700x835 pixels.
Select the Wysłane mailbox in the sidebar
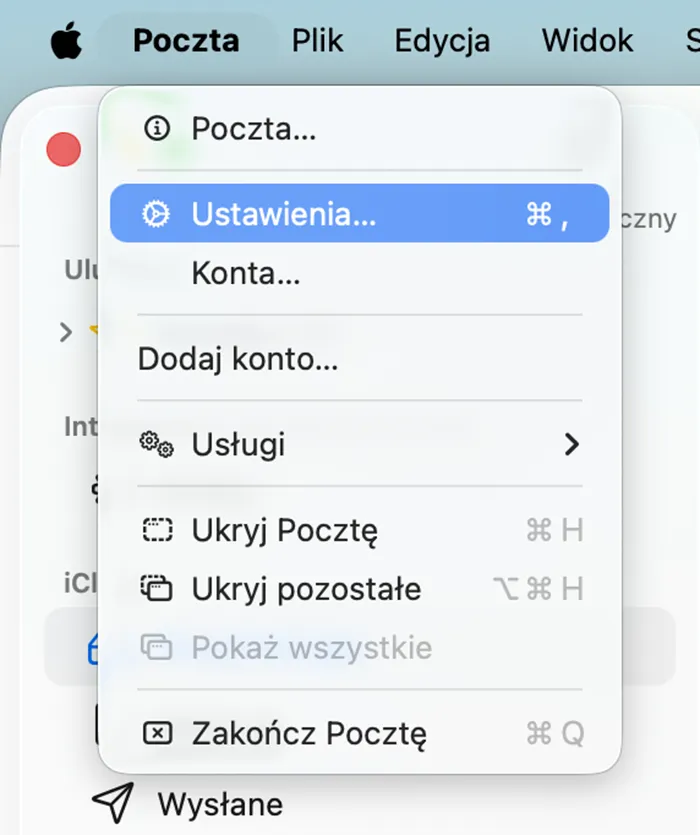click(x=222, y=803)
